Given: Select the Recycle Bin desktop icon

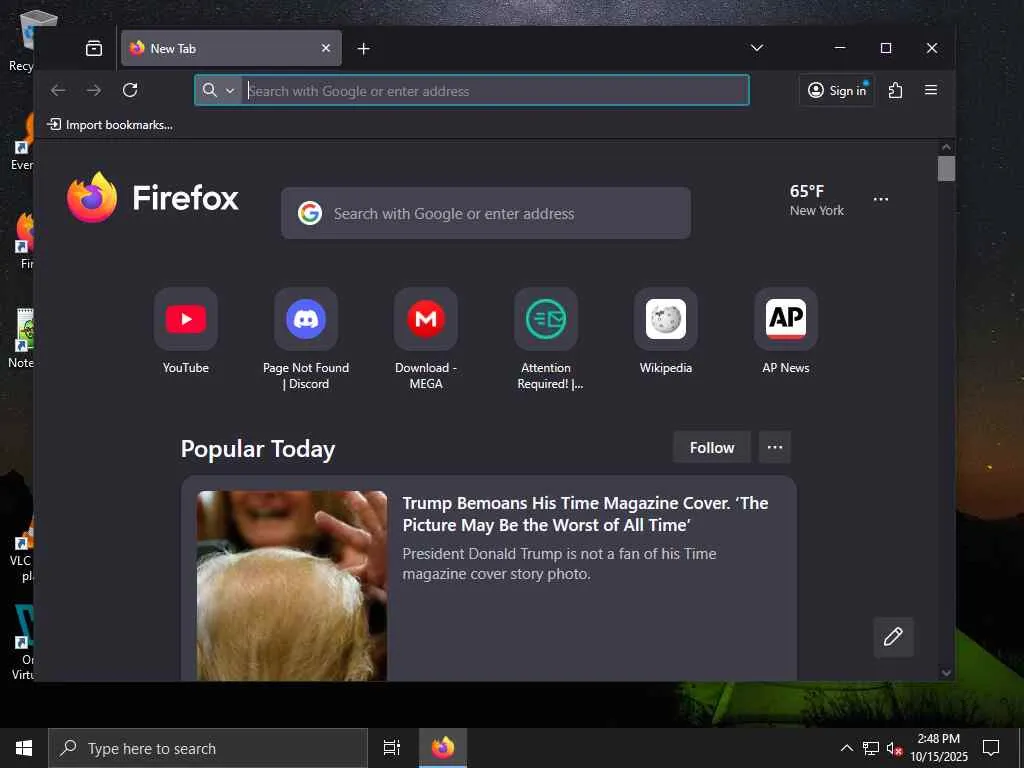Looking at the screenshot, I should tap(25, 40).
